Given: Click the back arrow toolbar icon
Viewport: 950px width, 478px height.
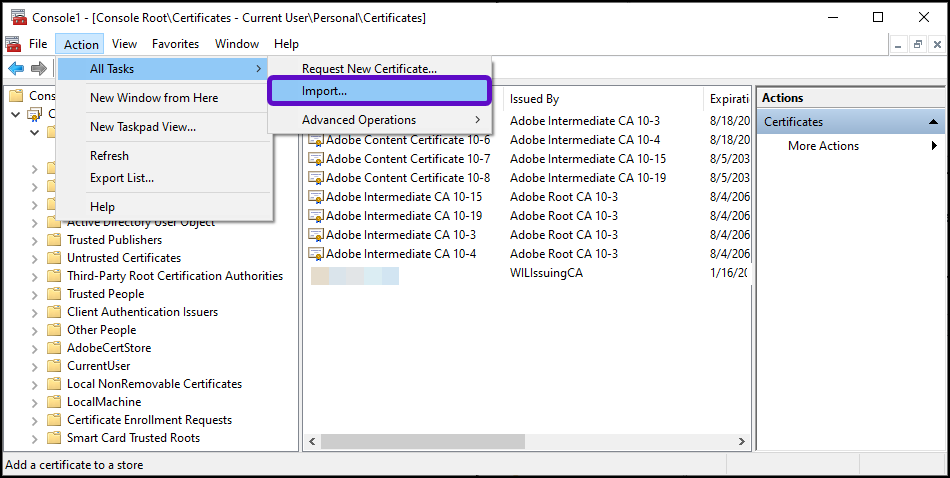Looking at the screenshot, I should tap(16, 68).
